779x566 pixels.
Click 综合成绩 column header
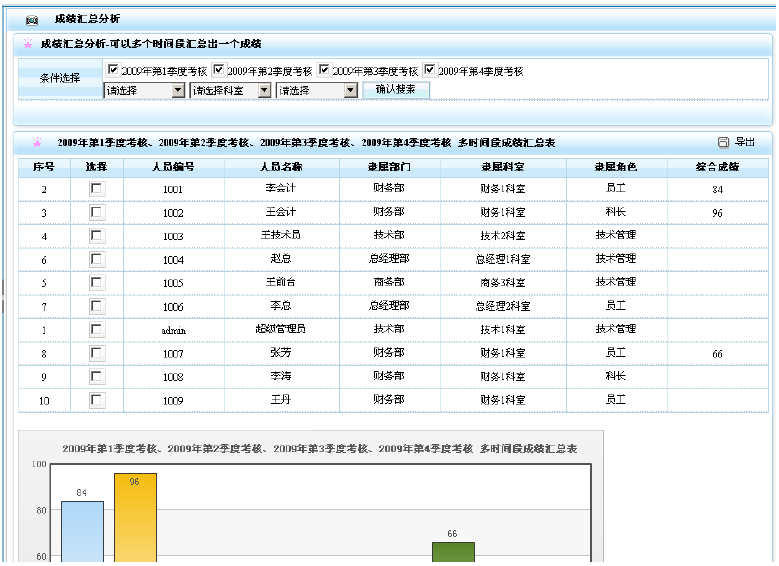(x=717, y=167)
